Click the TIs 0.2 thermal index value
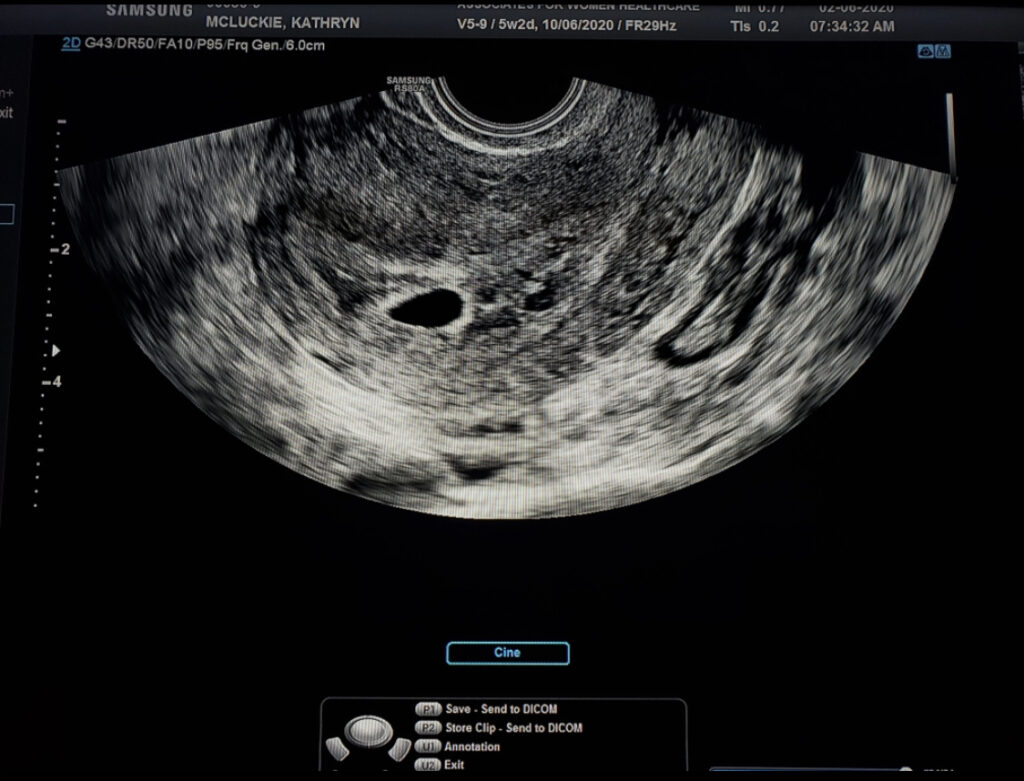This screenshot has height=781, width=1024. tap(755, 26)
